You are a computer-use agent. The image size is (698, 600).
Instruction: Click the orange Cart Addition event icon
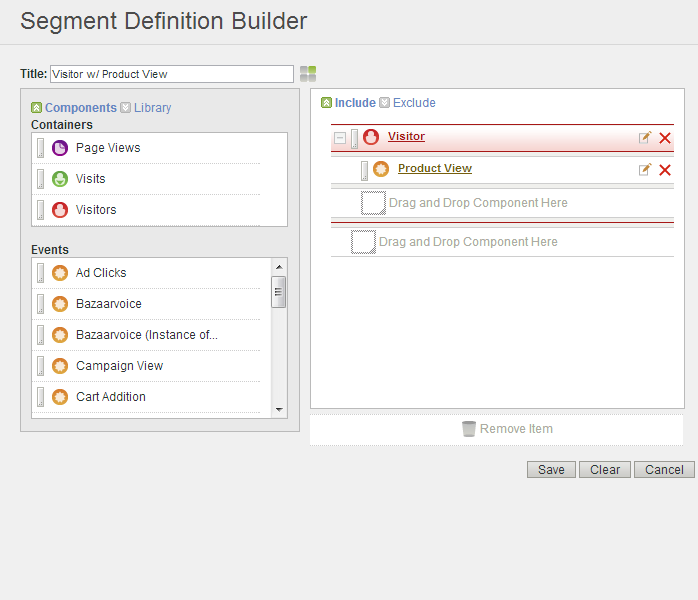(x=60, y=397)
